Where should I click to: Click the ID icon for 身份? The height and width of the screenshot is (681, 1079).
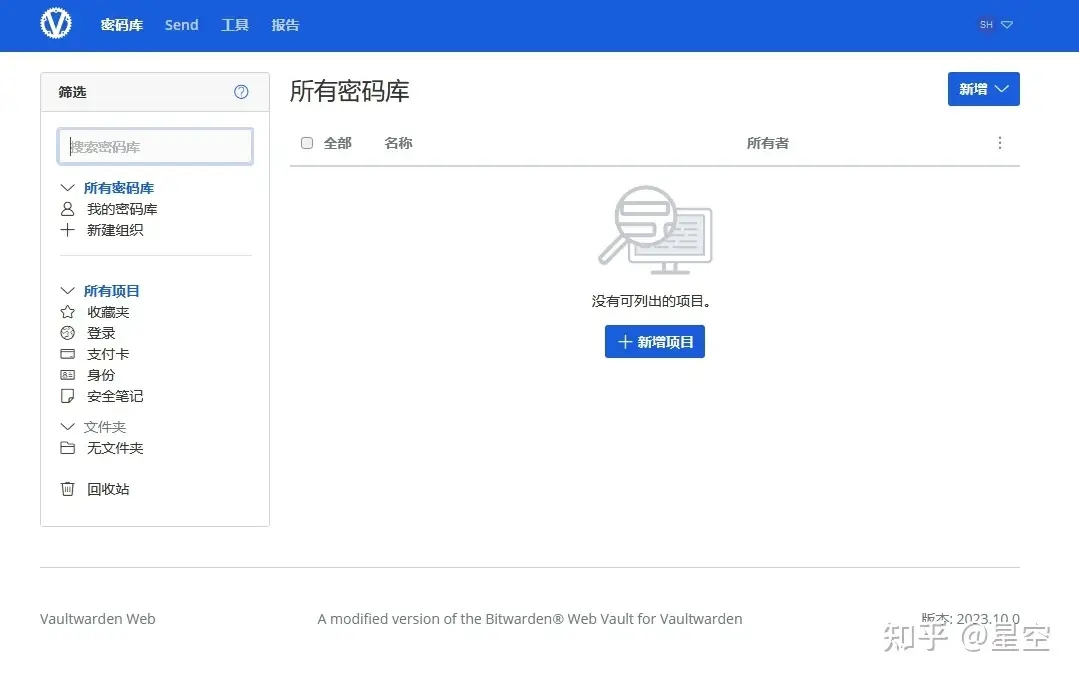tap(68, 375)
